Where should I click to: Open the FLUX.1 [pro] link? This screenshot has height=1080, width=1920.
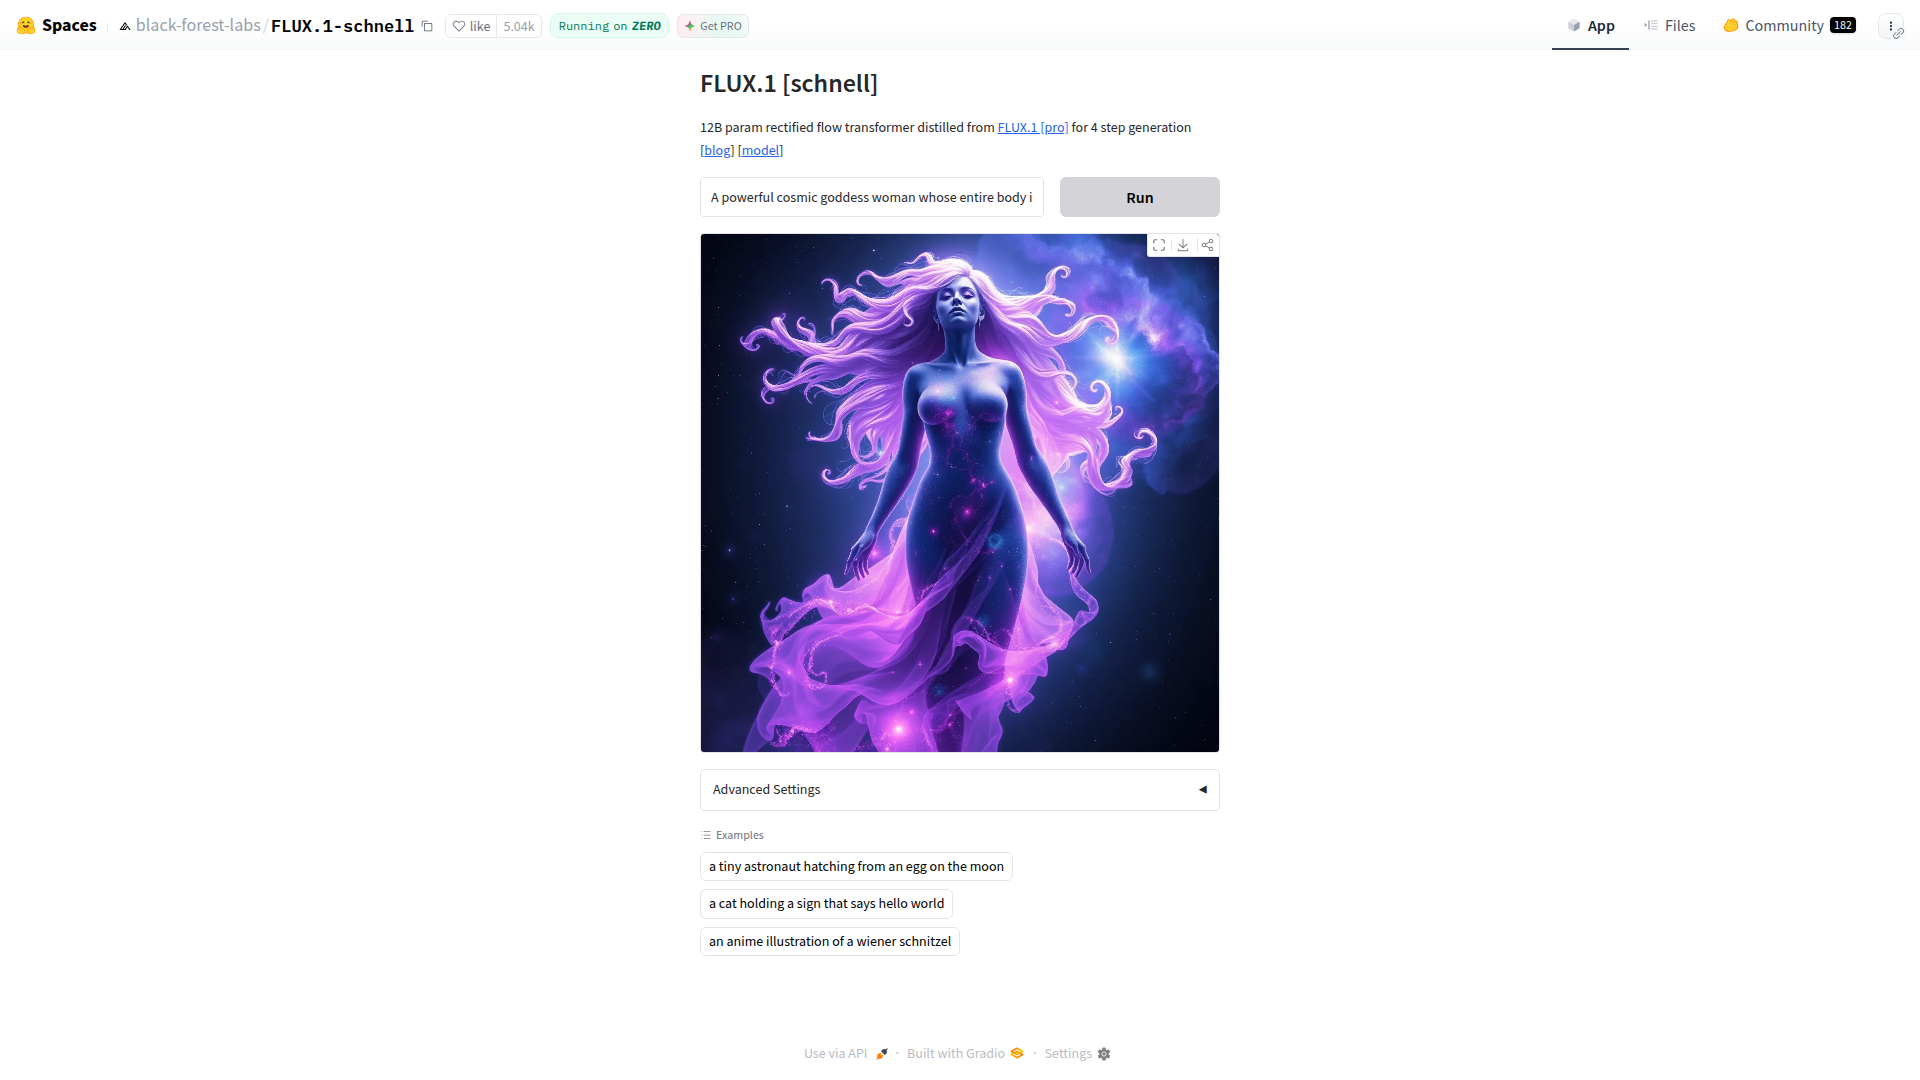(x=1033, y=127)
